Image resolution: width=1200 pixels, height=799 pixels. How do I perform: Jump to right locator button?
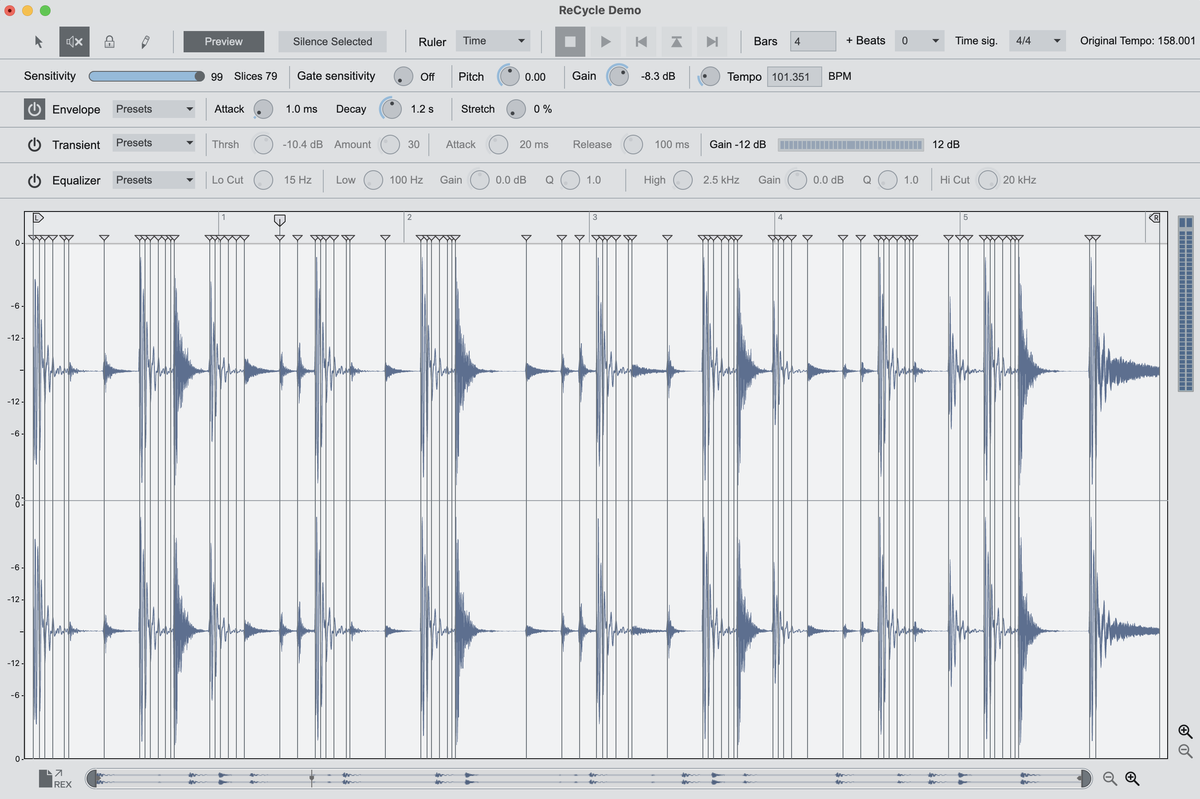[x=712, y=41]
